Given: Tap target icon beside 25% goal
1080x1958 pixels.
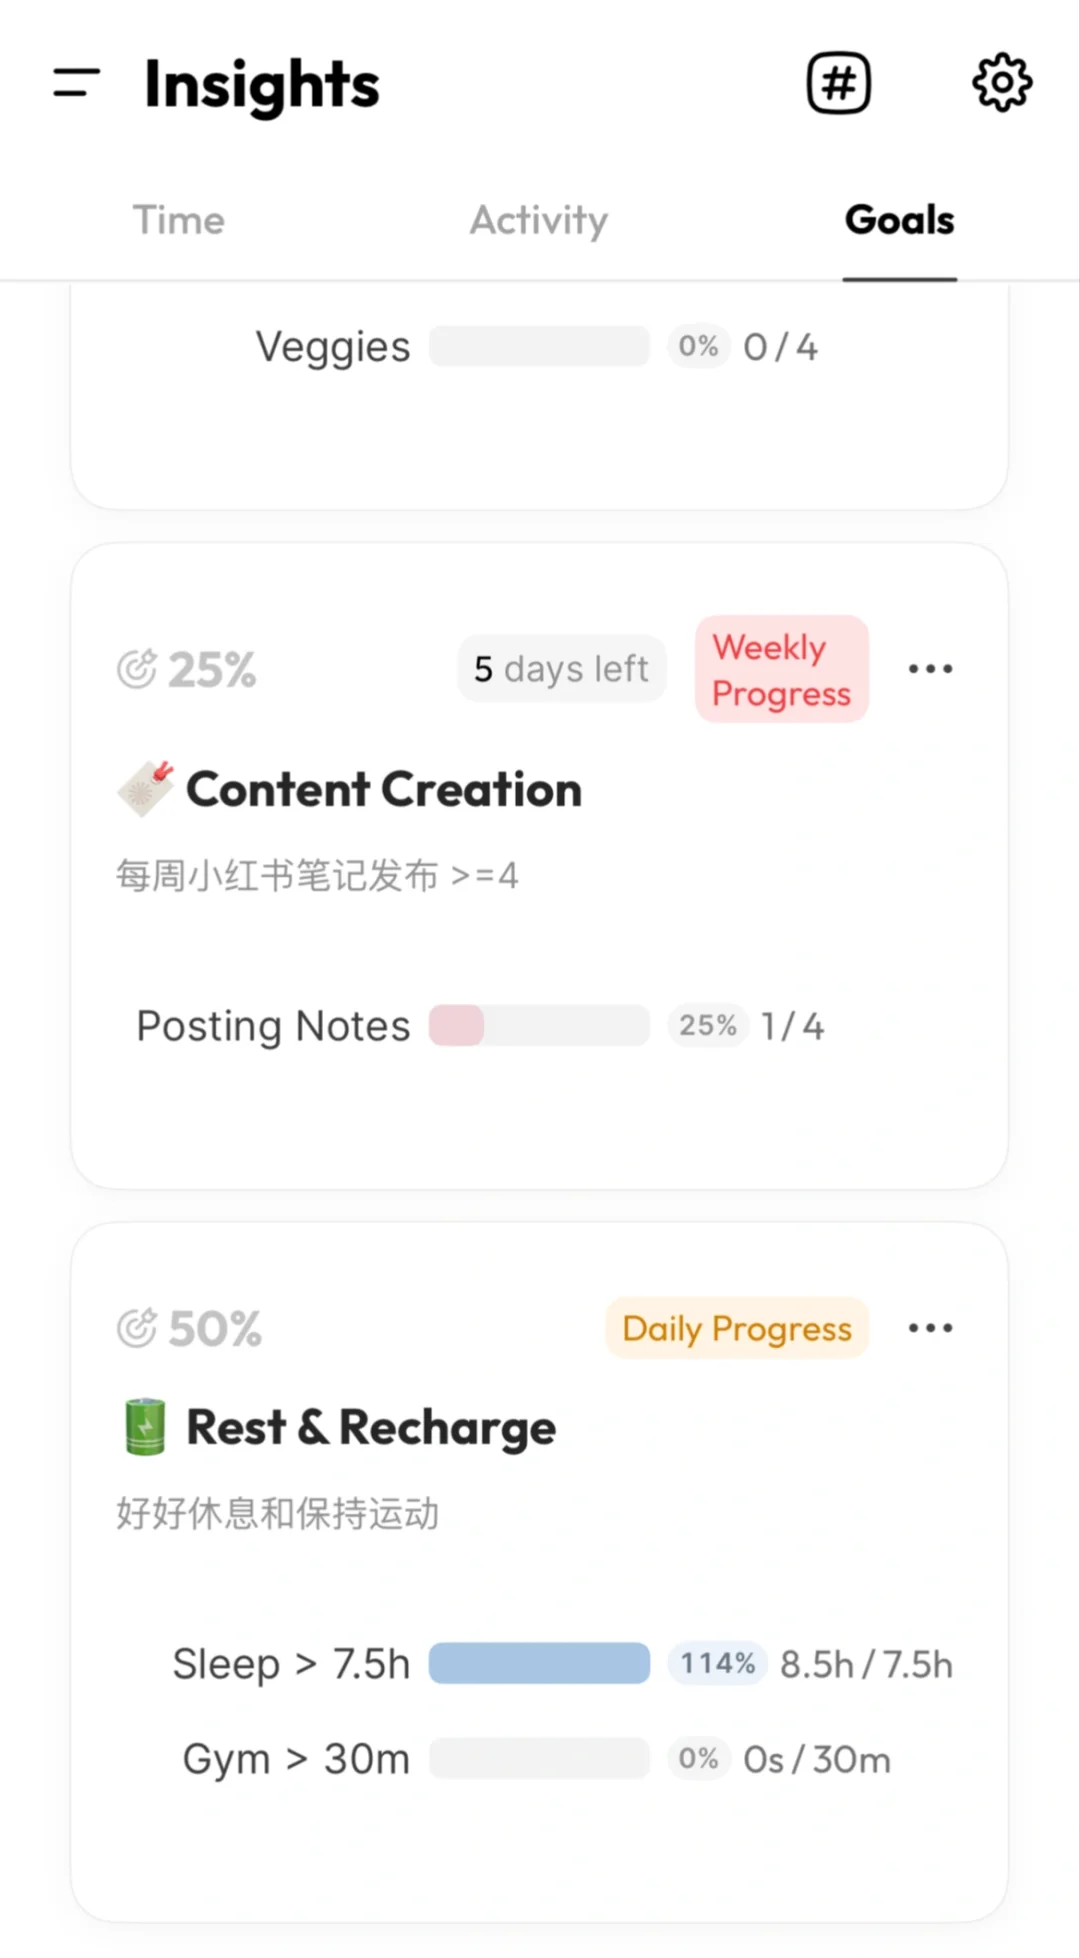Looking at the screenshot, I should coord(137,669).
